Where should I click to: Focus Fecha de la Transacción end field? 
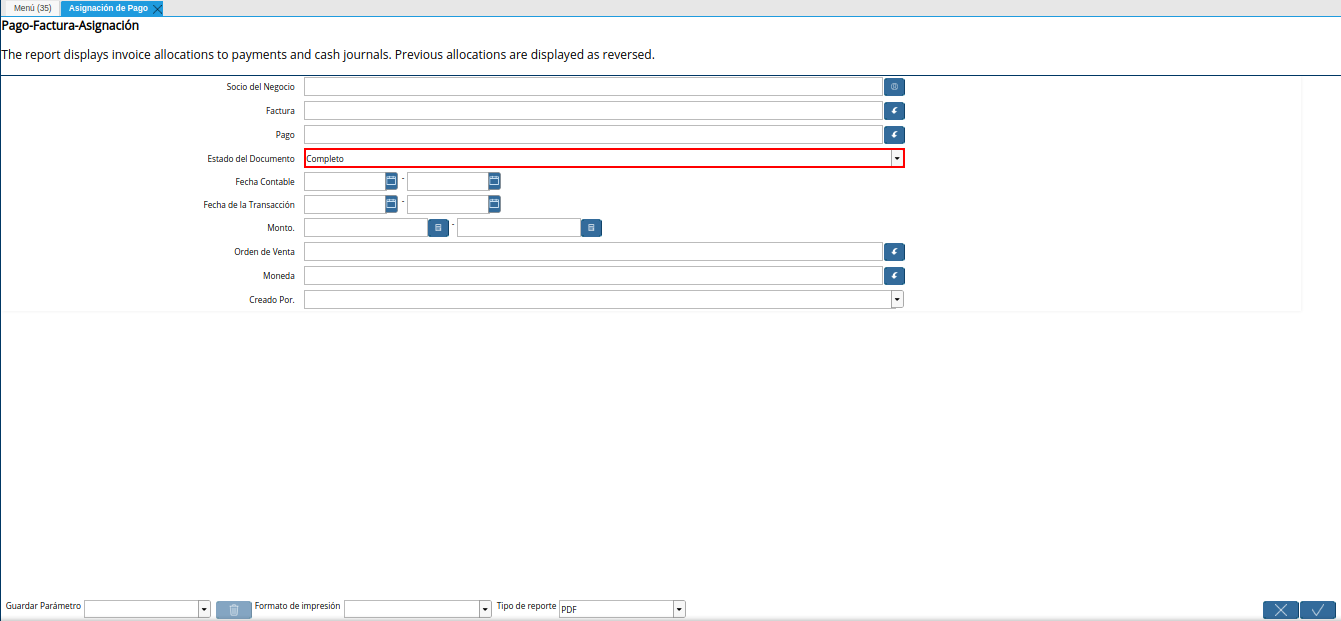(447, 205)
